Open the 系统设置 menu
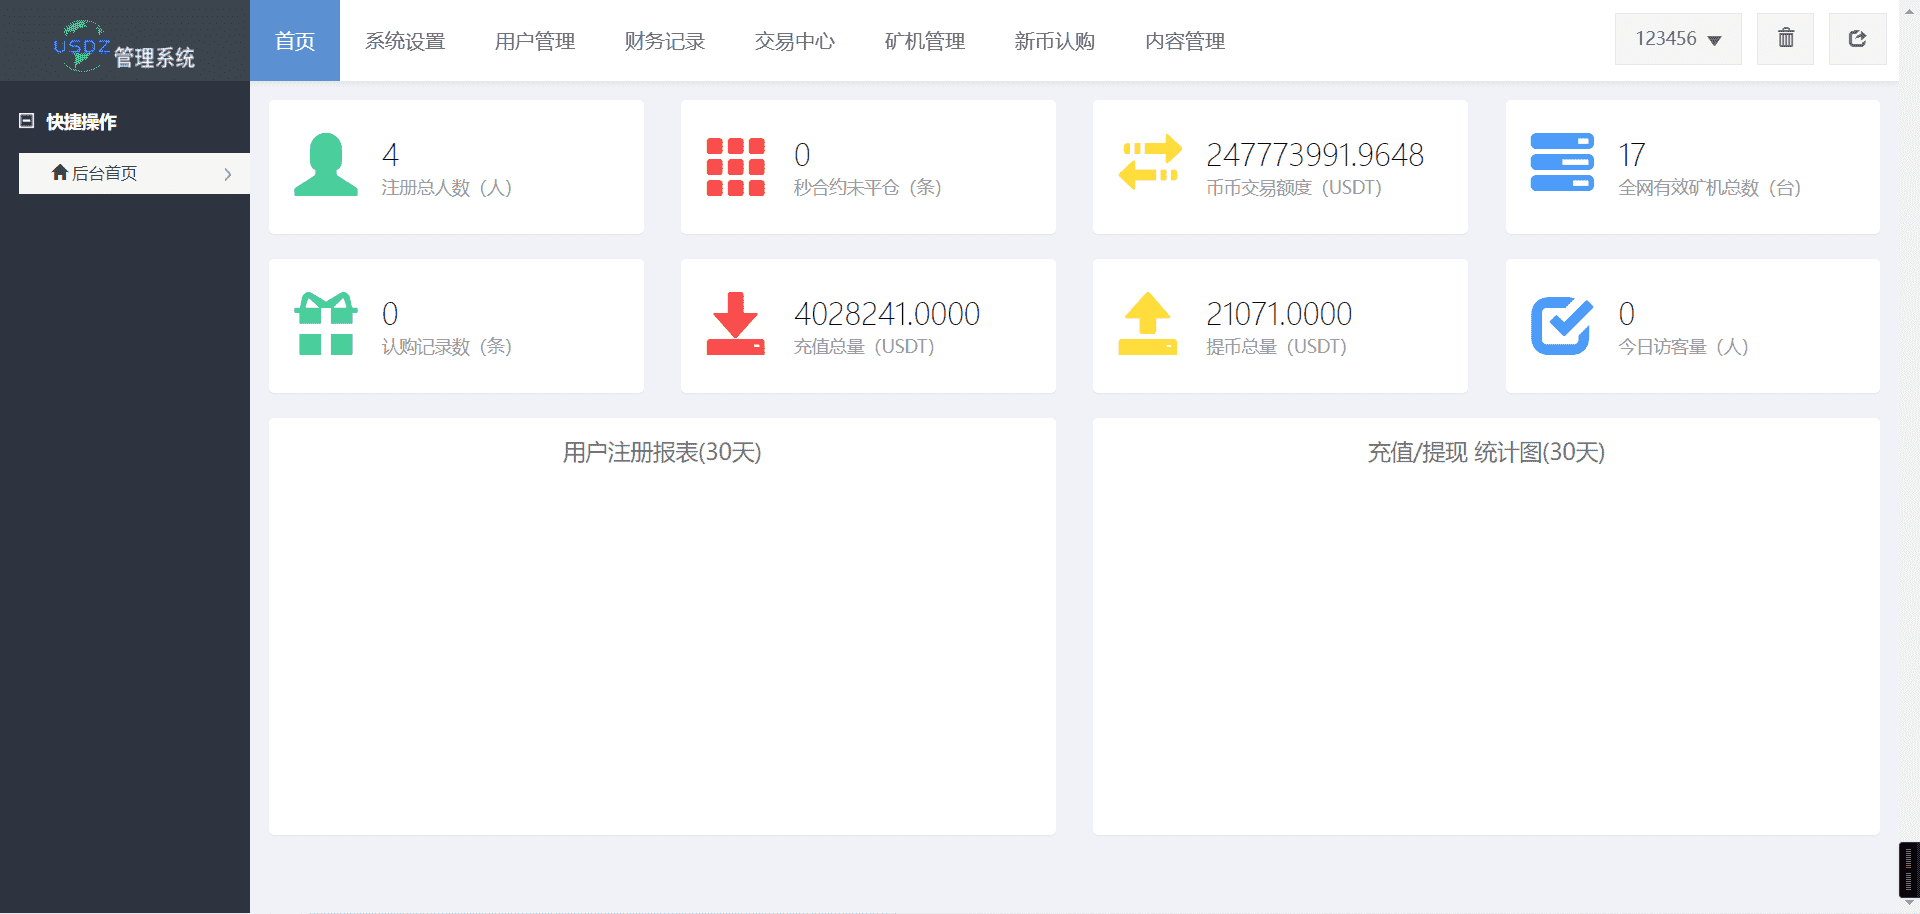 coord(405,41)
